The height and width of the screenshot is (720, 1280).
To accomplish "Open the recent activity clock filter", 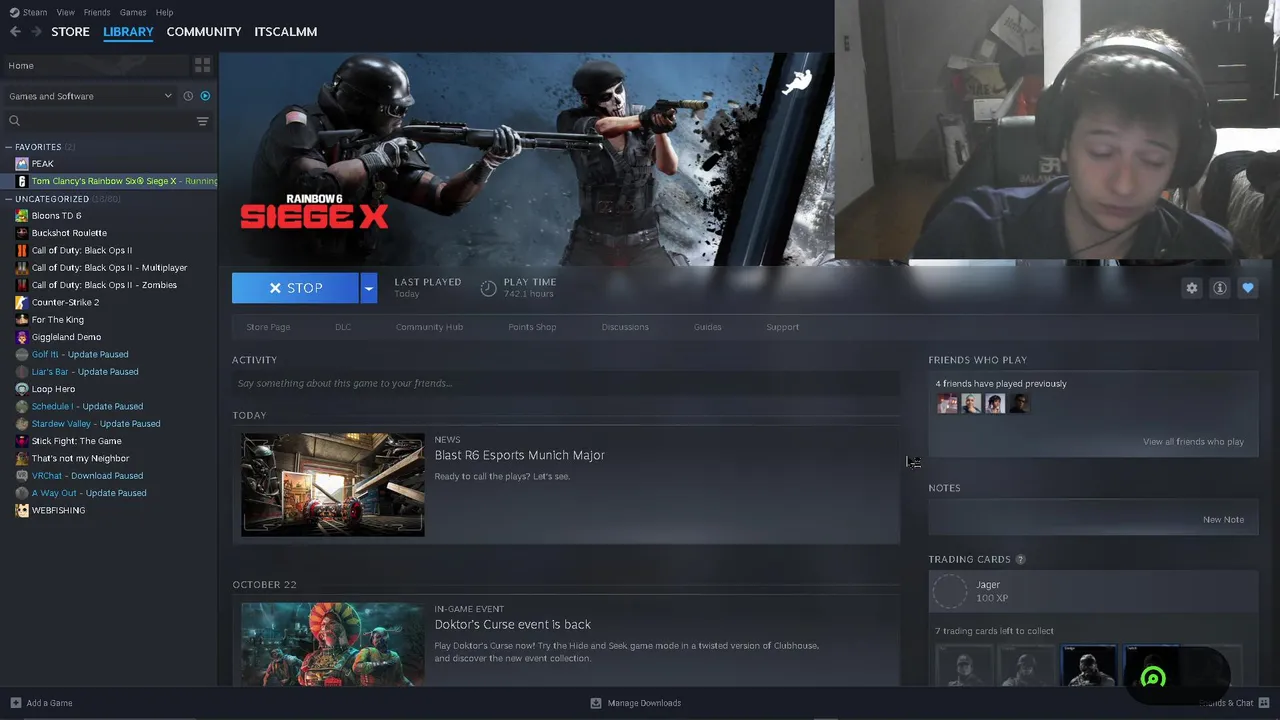I will click(x=188, y=96).
